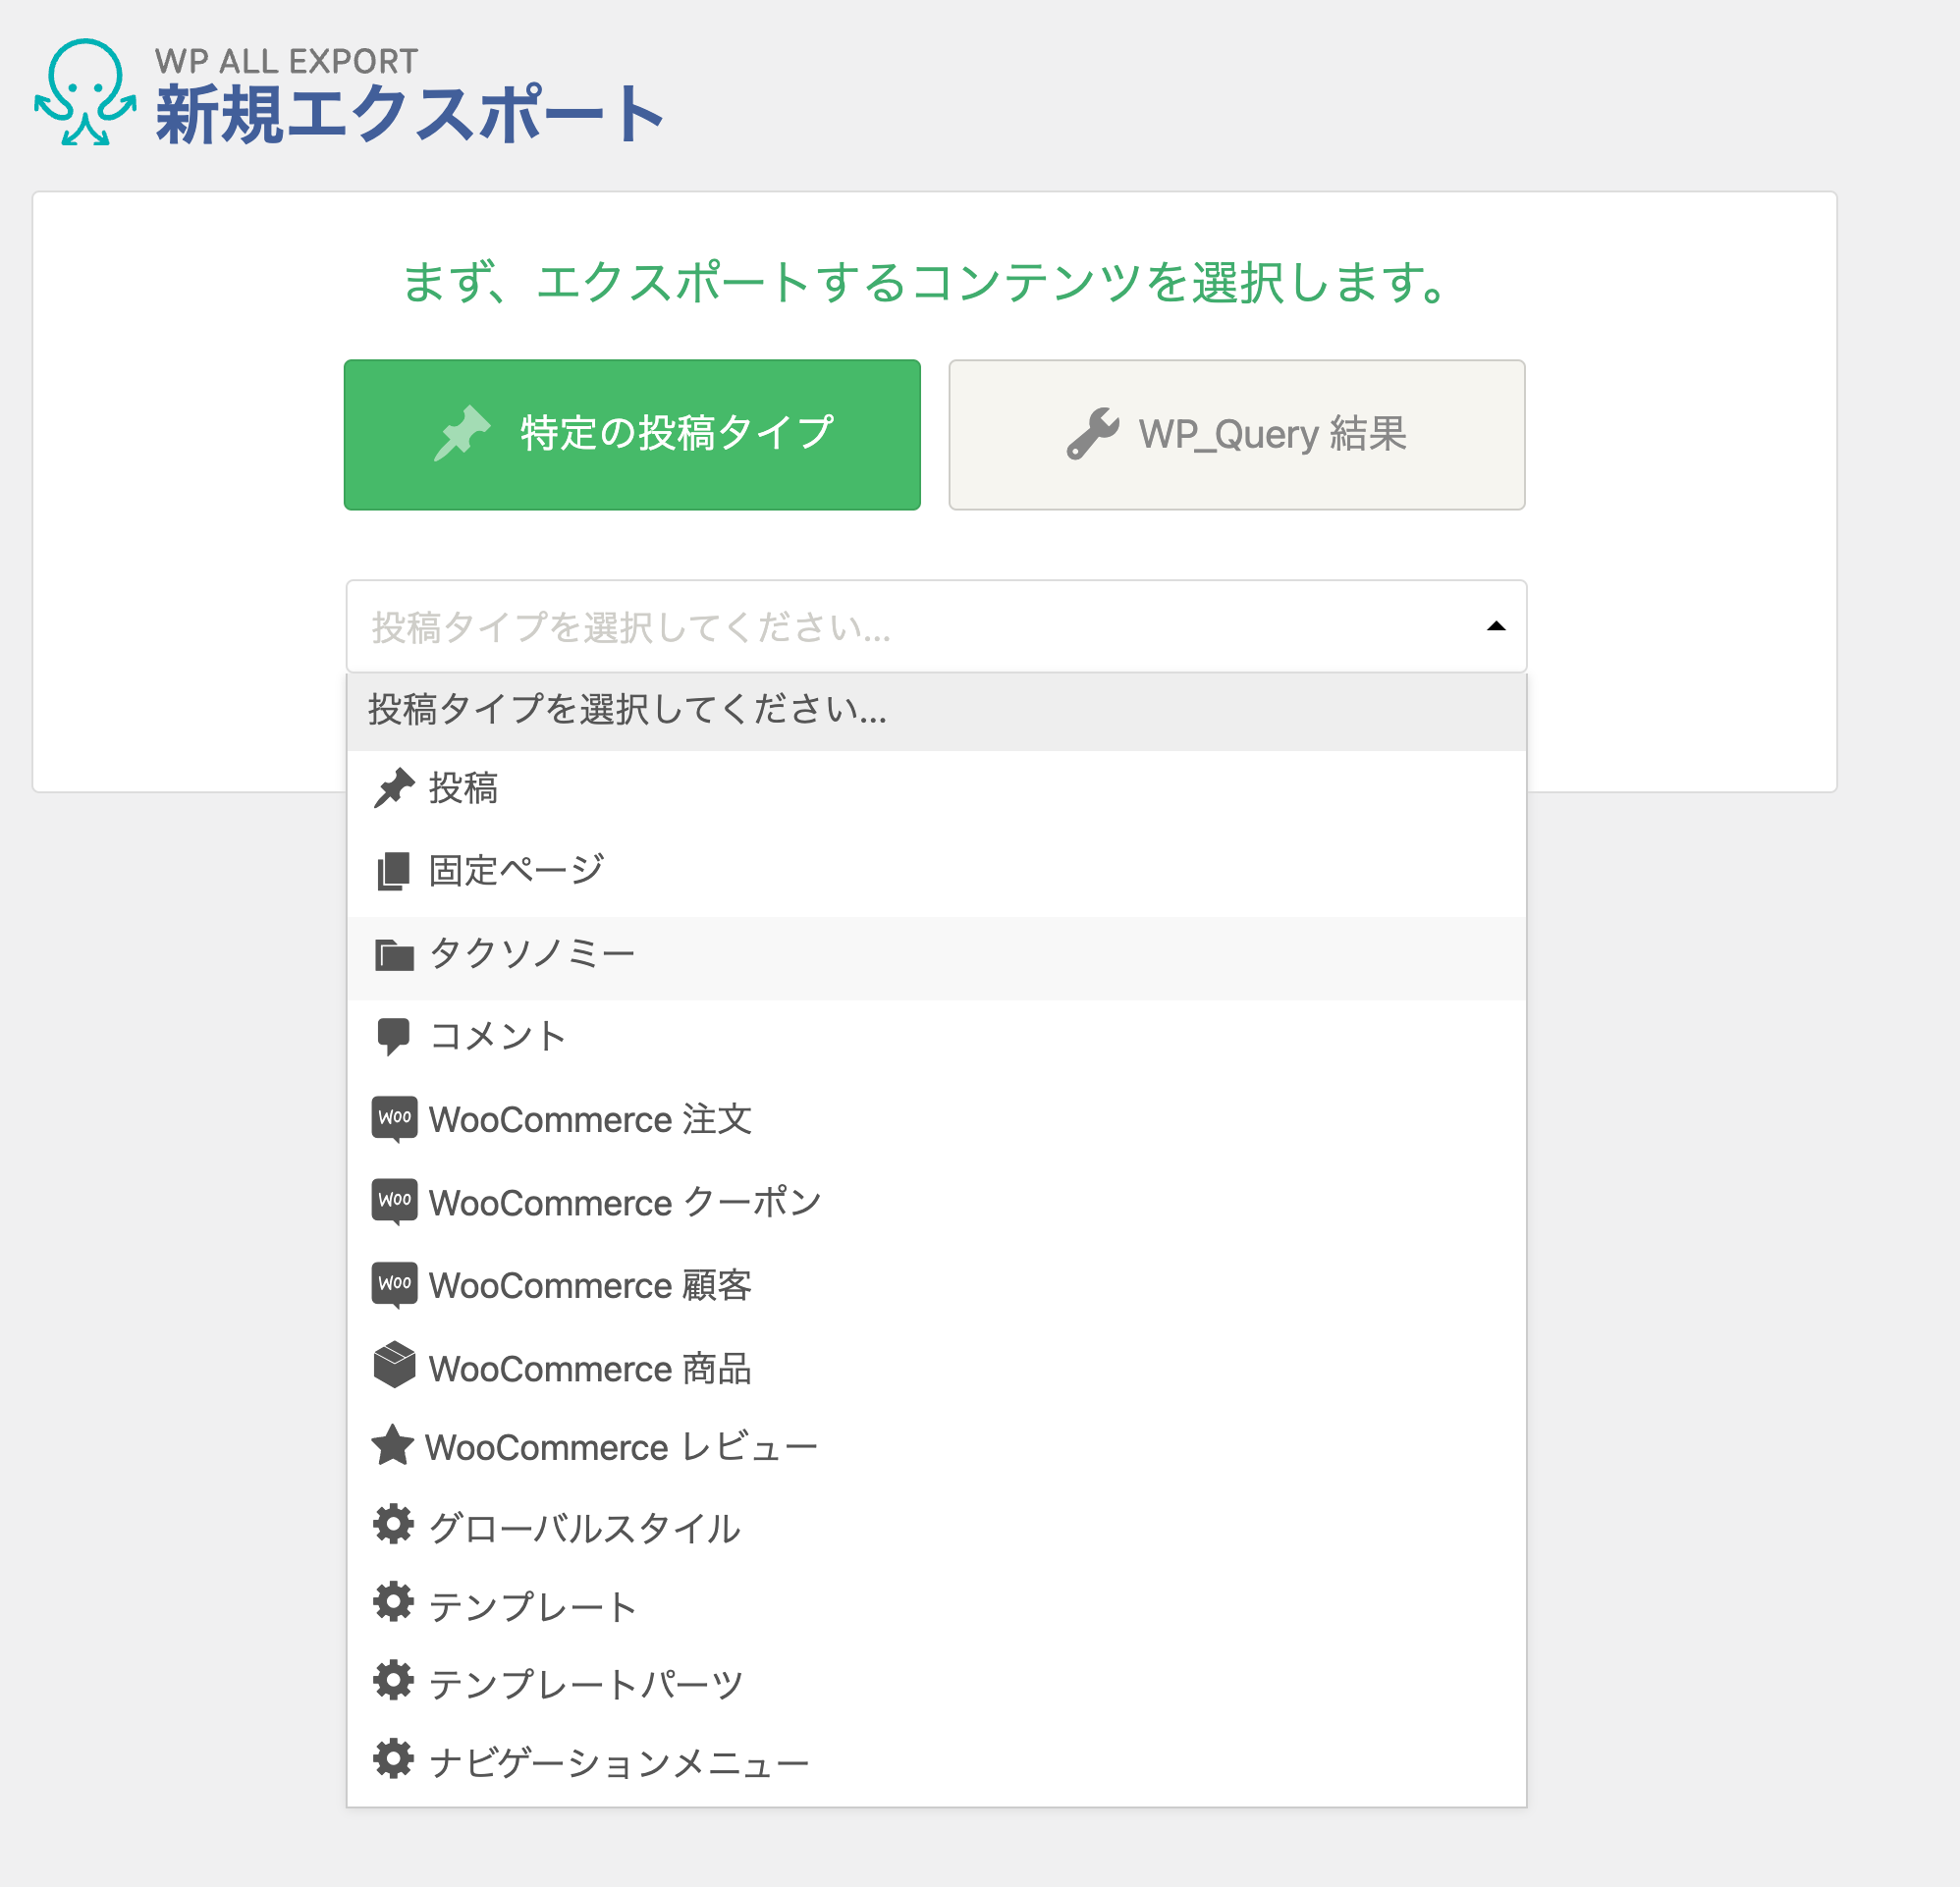Screen dimensions: 1960x1887
Task: Collapse the post type dropdown arrow
Action: coord(1496,626)
